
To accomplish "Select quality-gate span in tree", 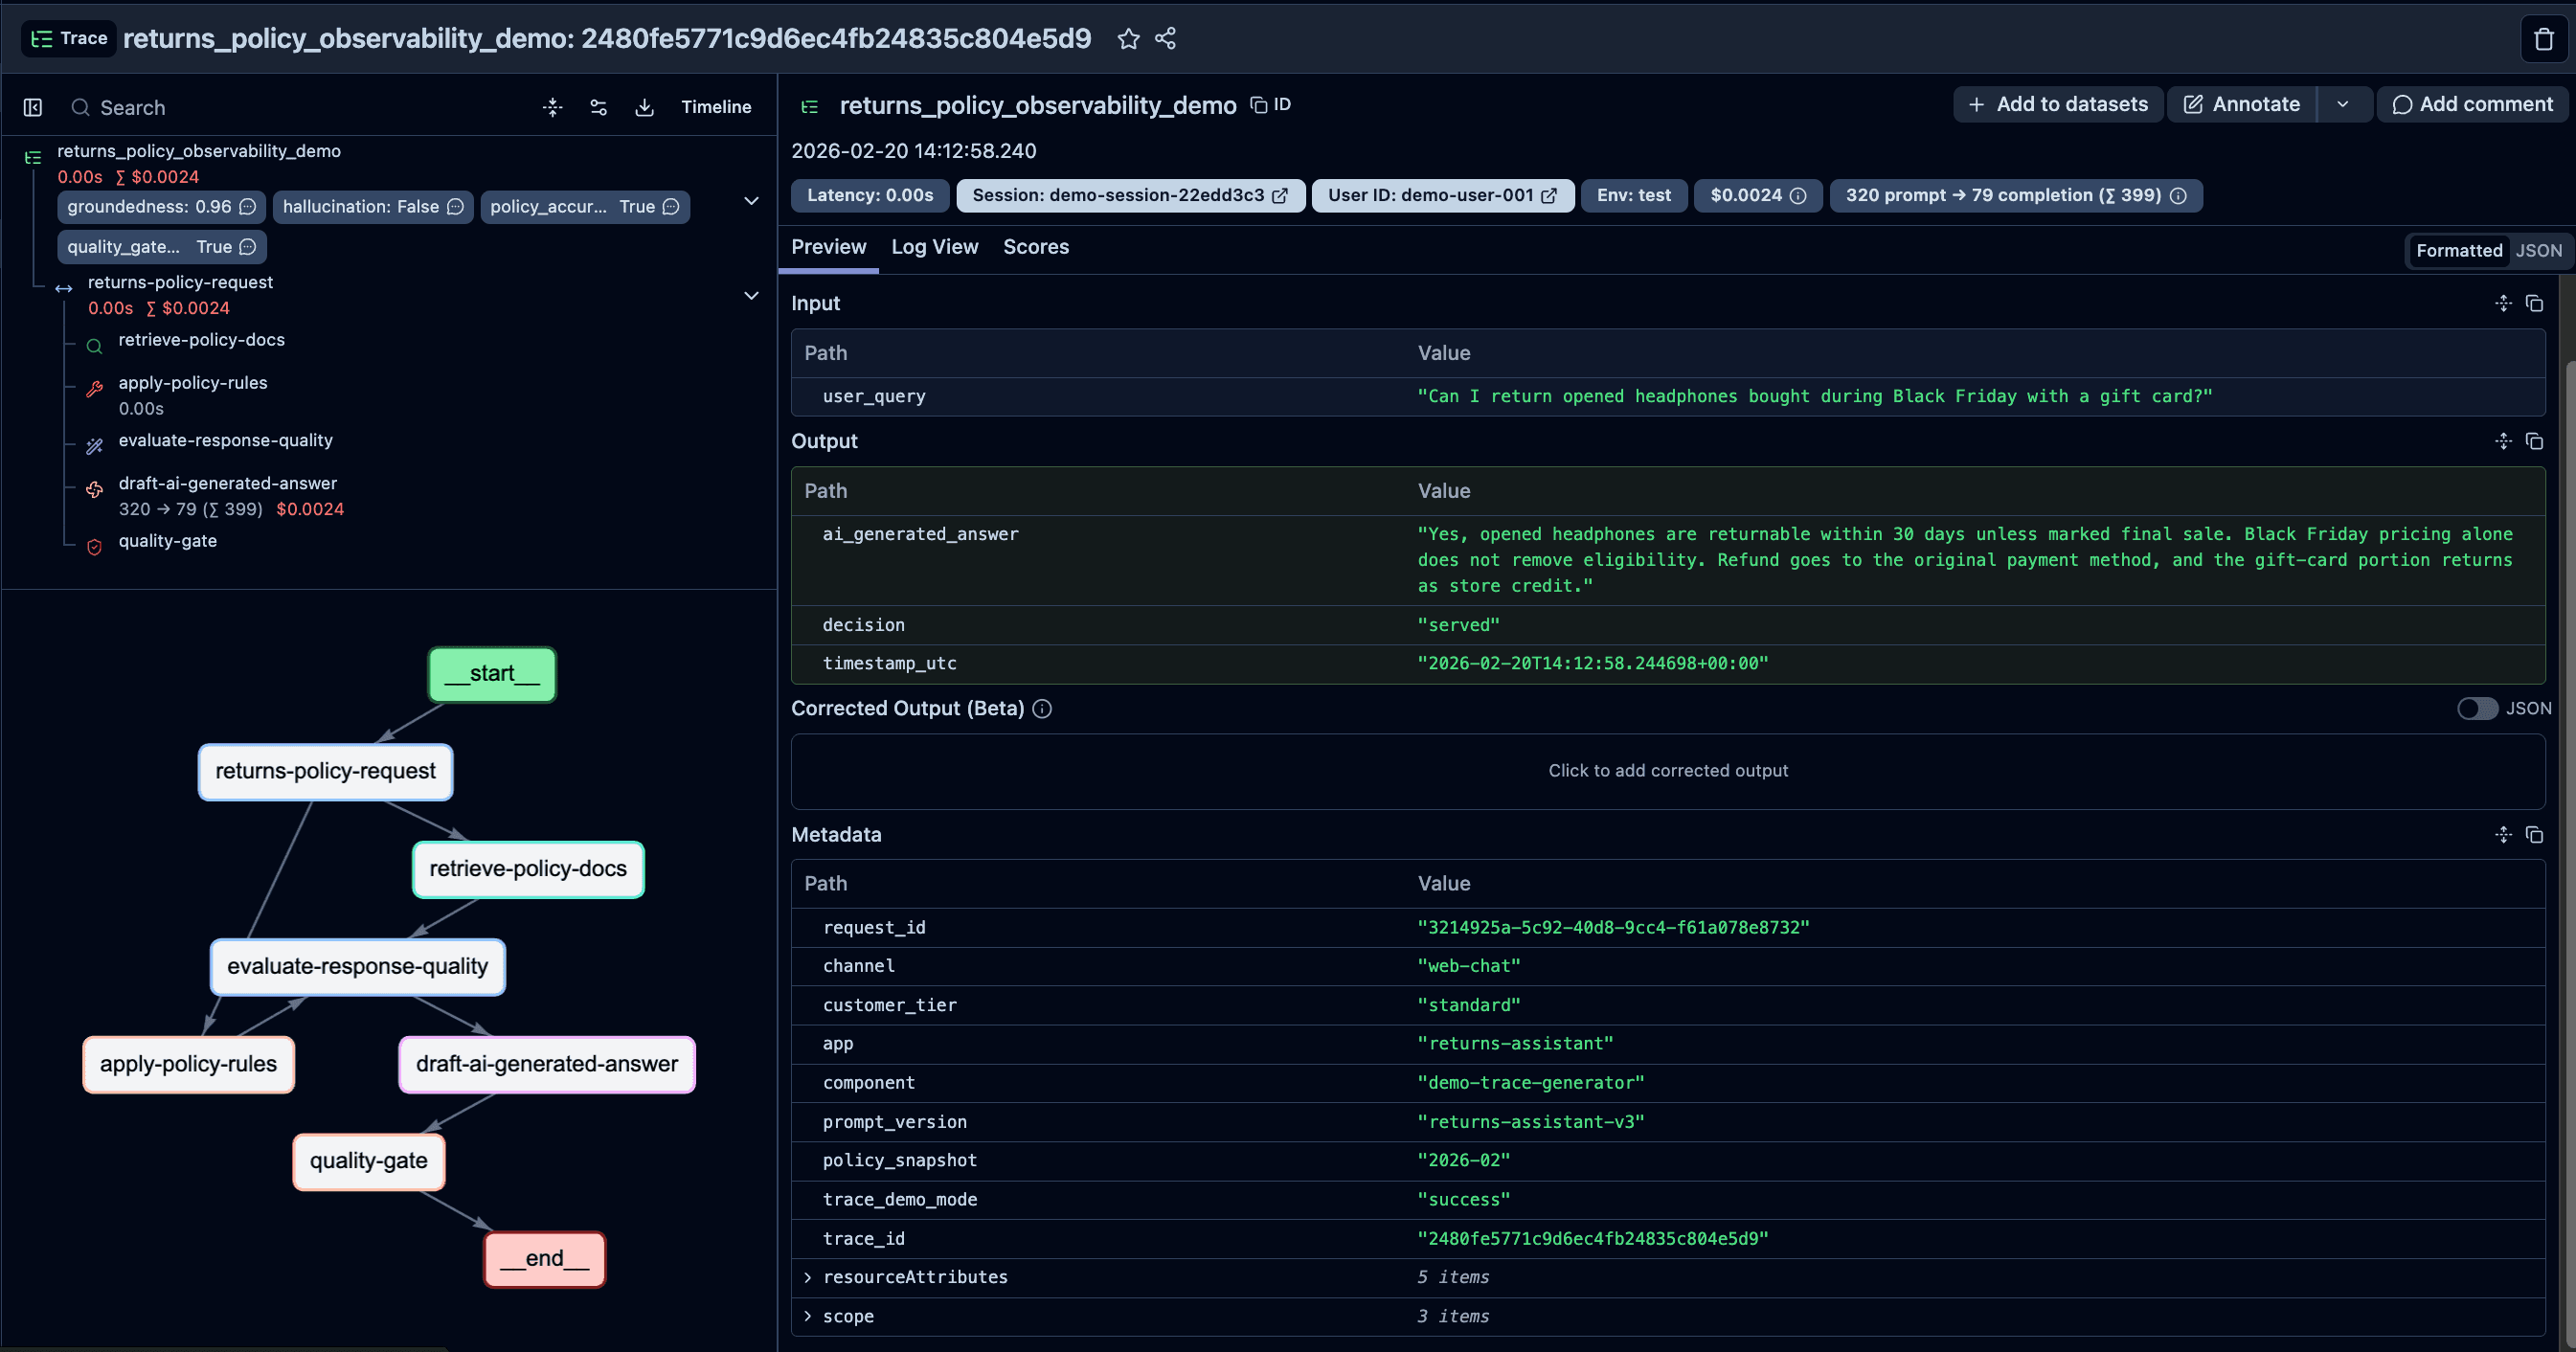I will tap(167, 541).
